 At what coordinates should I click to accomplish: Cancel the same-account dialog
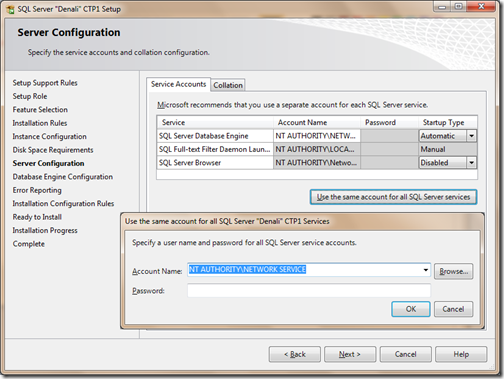tap(453, 309)
